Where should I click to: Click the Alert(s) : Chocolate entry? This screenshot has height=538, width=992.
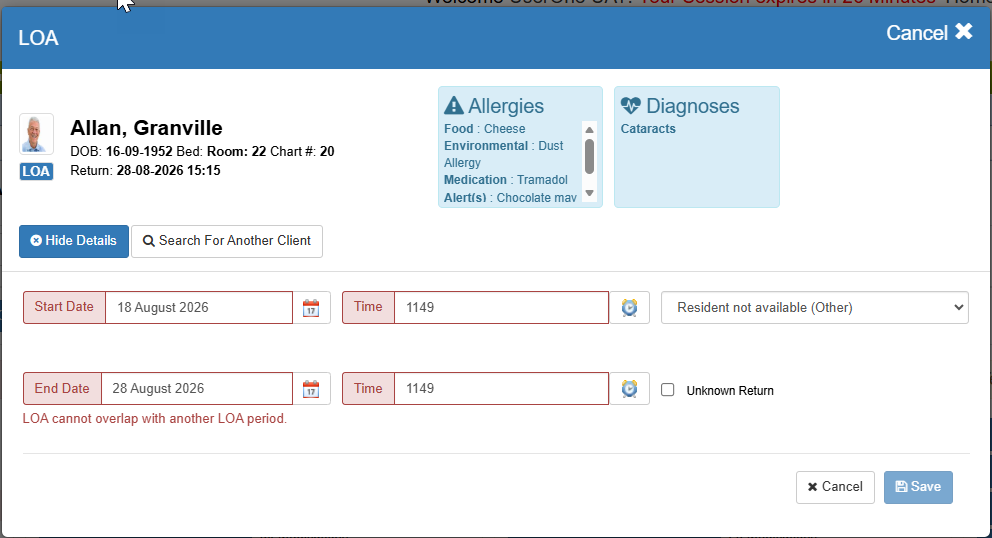pyautogui.click(x=510, y=197)
